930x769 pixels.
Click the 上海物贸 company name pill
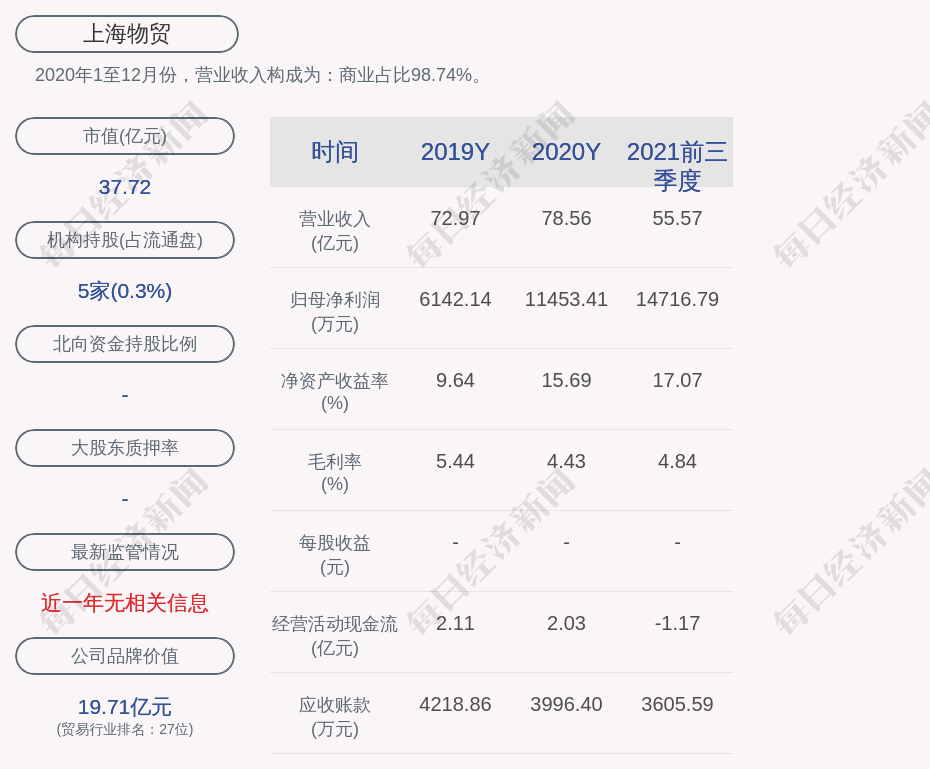[126, 34]
